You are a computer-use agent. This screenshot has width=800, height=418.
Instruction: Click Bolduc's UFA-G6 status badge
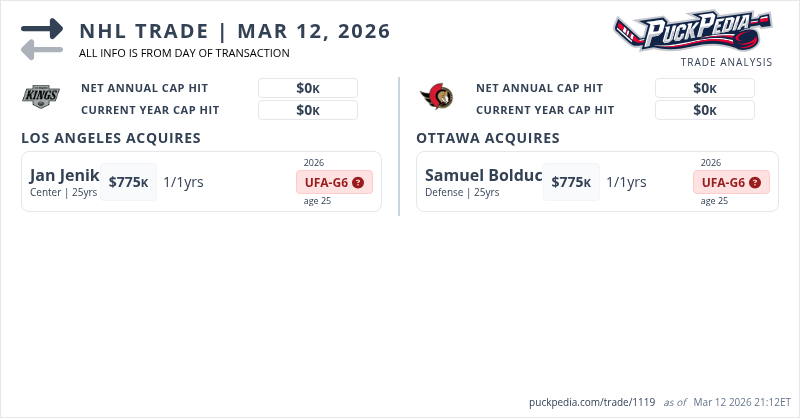click(722, 182)
